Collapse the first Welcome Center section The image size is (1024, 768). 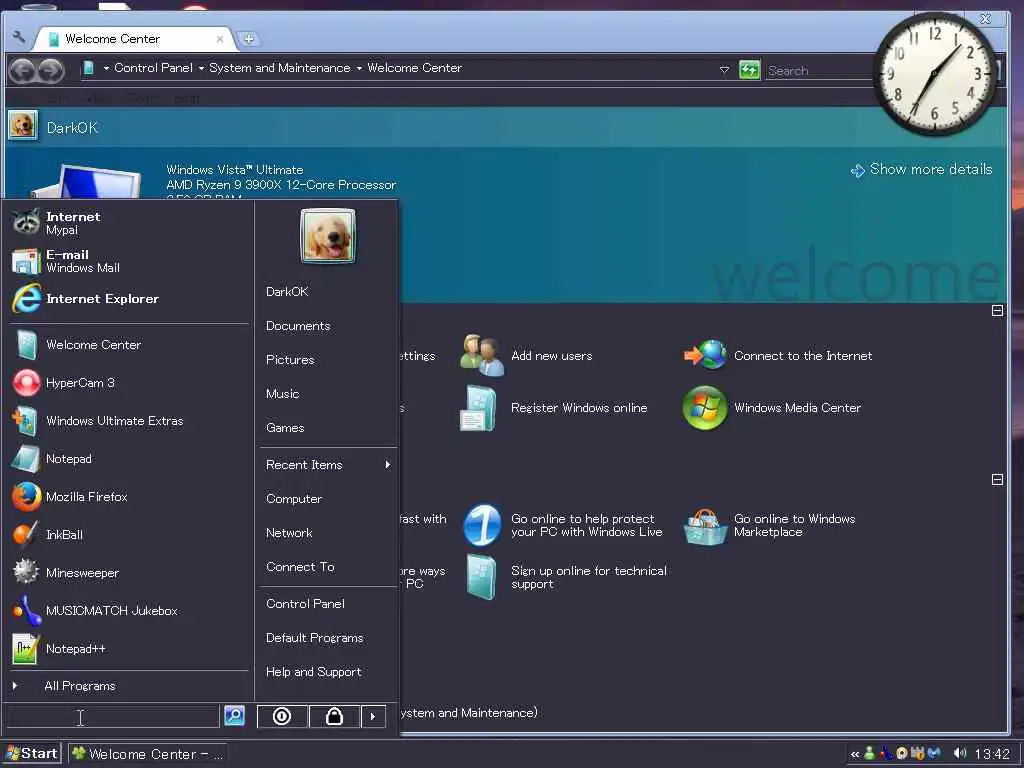(x=997, y=311)
